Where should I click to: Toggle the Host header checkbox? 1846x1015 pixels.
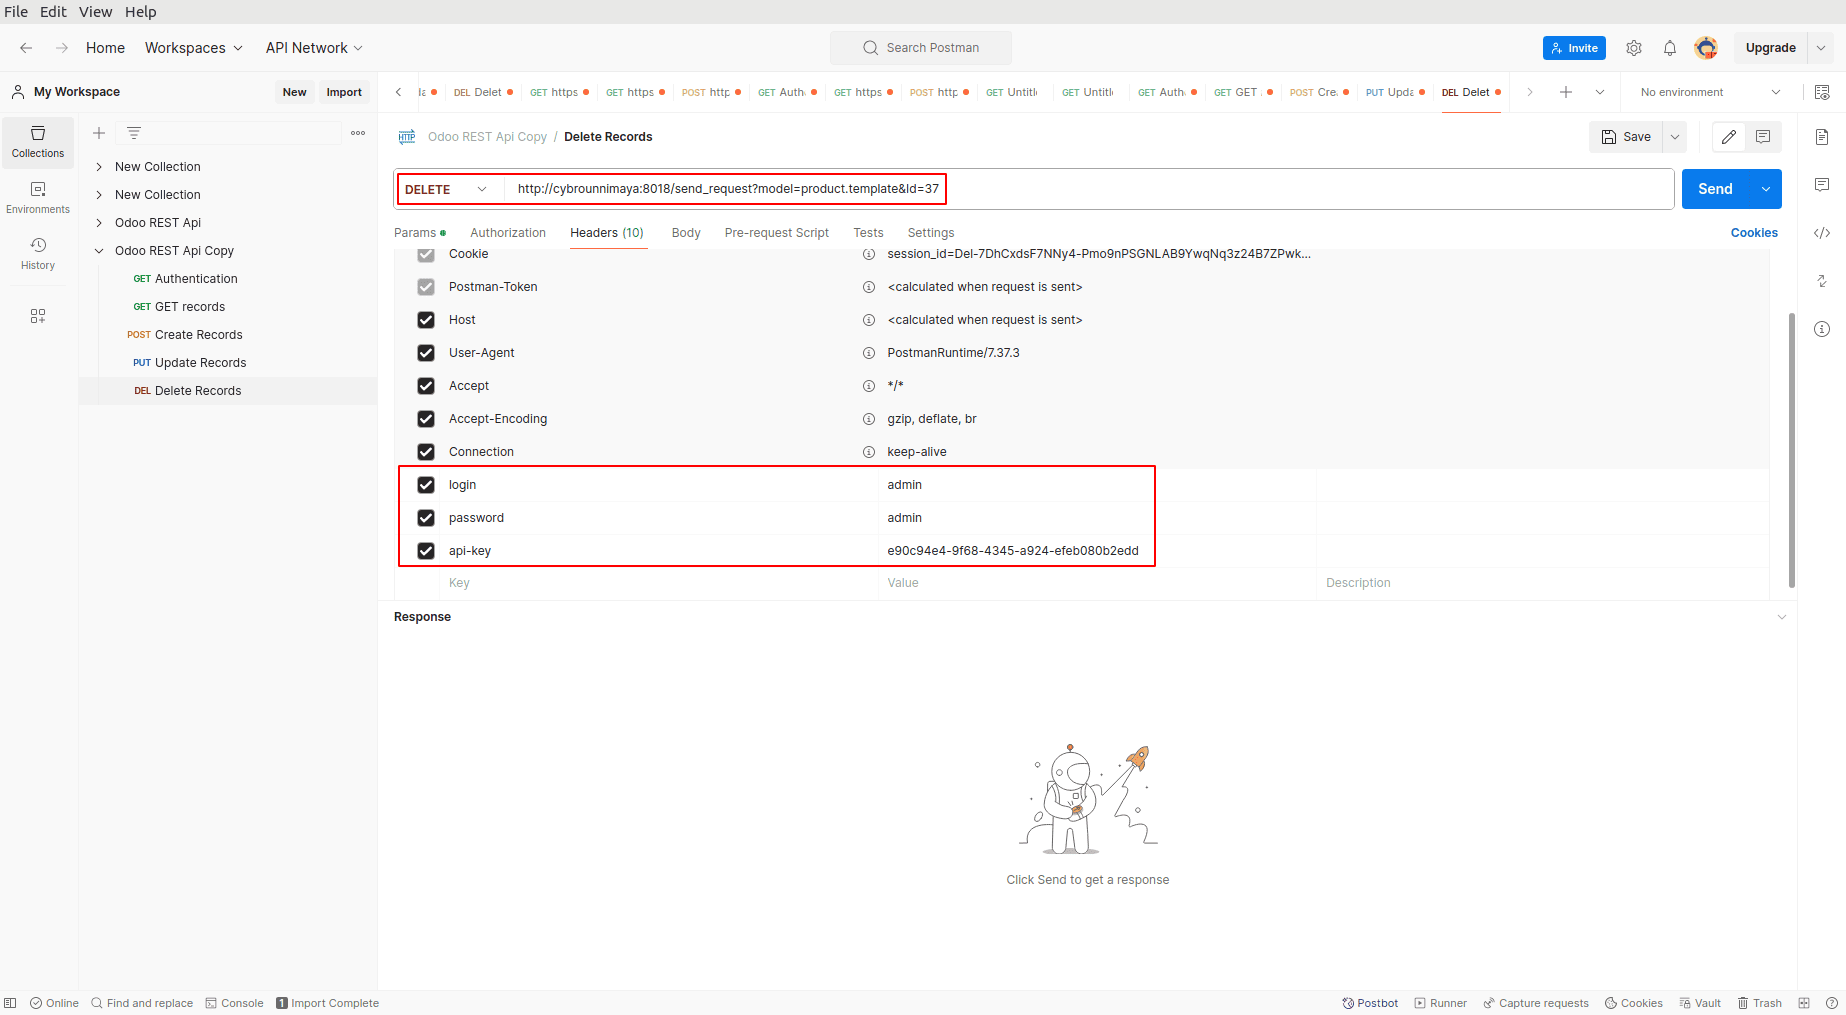[426, 320]
